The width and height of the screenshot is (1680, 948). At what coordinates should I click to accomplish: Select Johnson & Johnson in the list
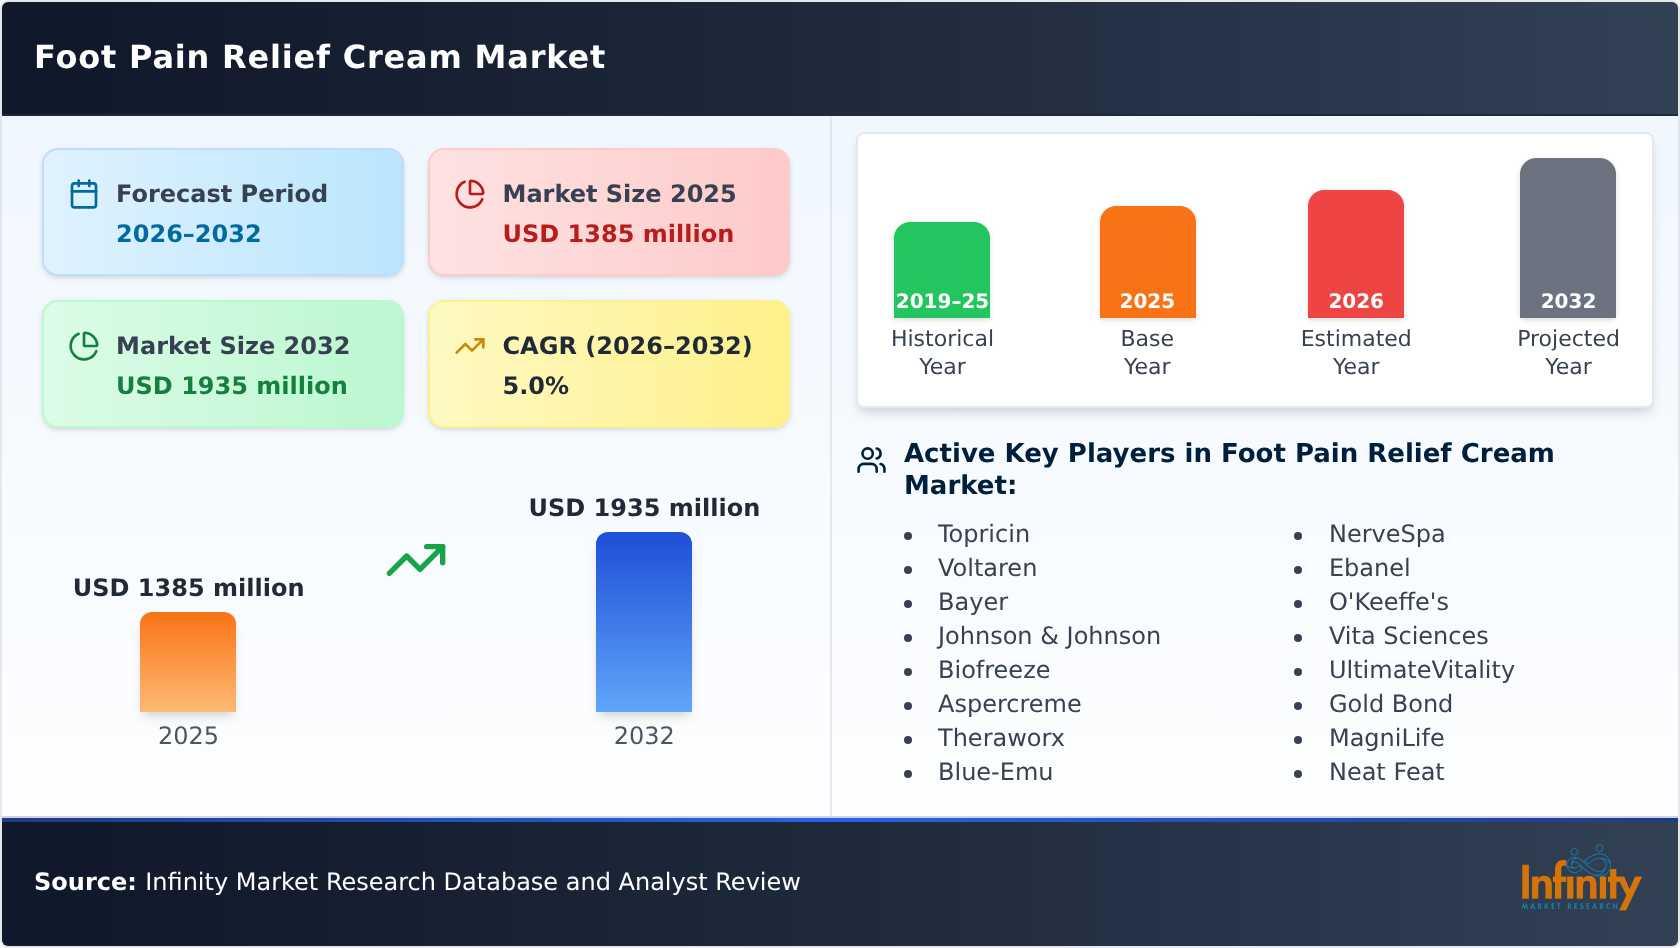[x=1049, y=636]
